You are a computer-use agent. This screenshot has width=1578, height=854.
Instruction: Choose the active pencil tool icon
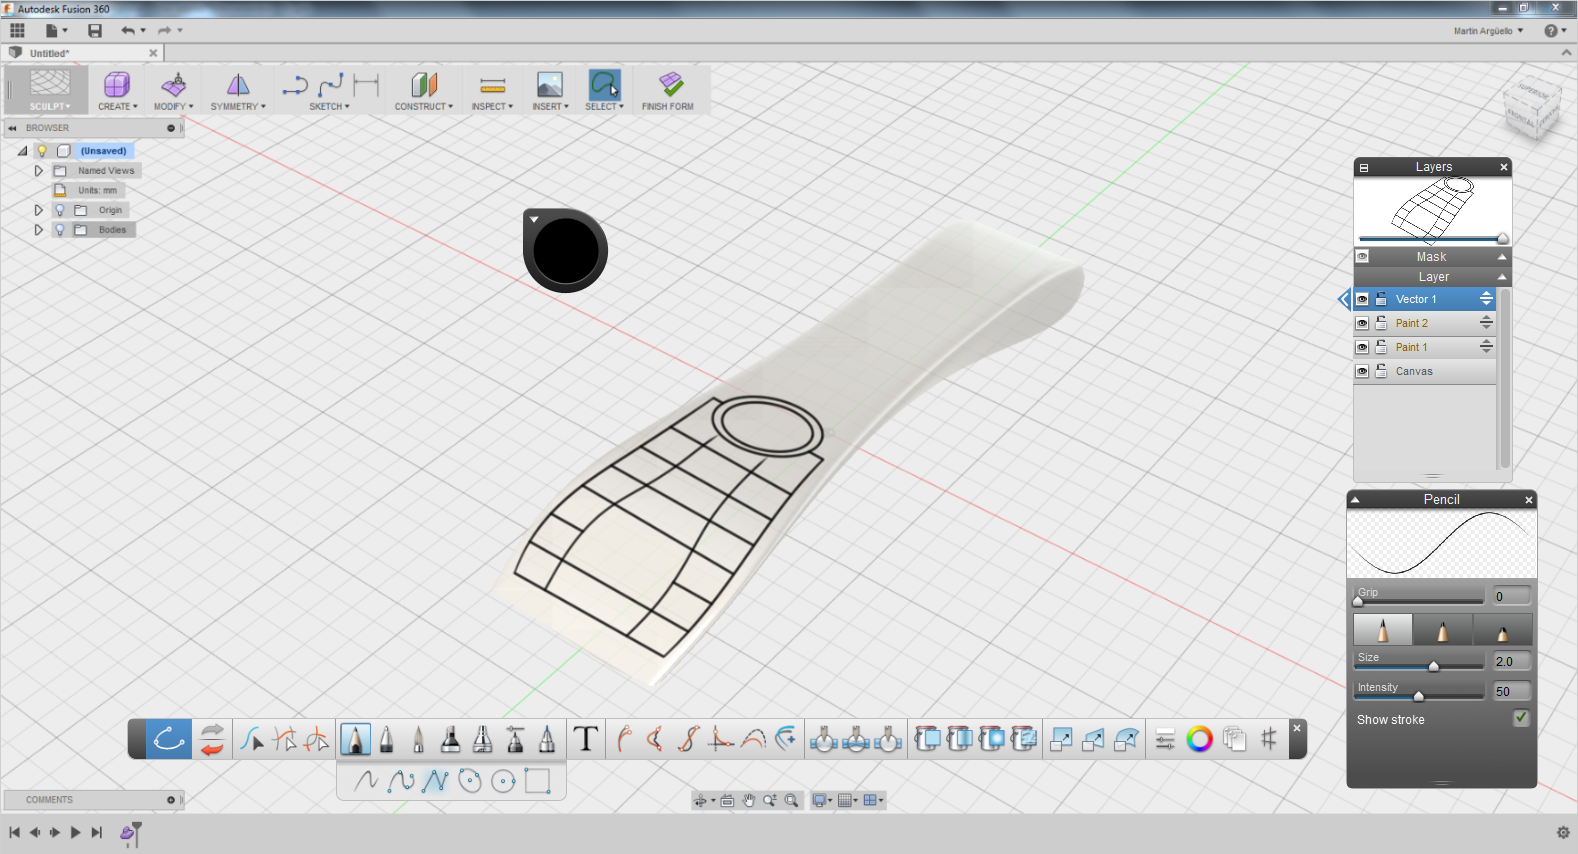pyautogui.click(x=354, y=740)
